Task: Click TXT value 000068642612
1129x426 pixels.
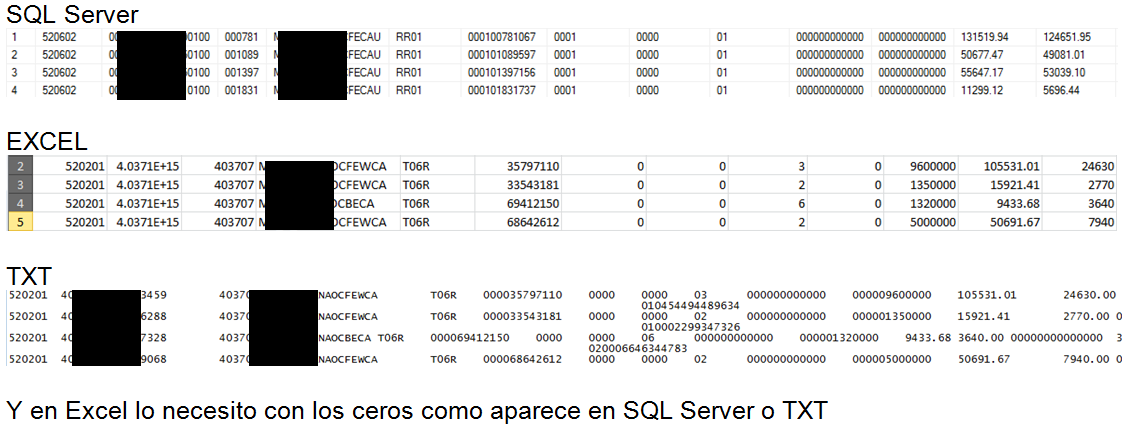Action: pos(522,358)
